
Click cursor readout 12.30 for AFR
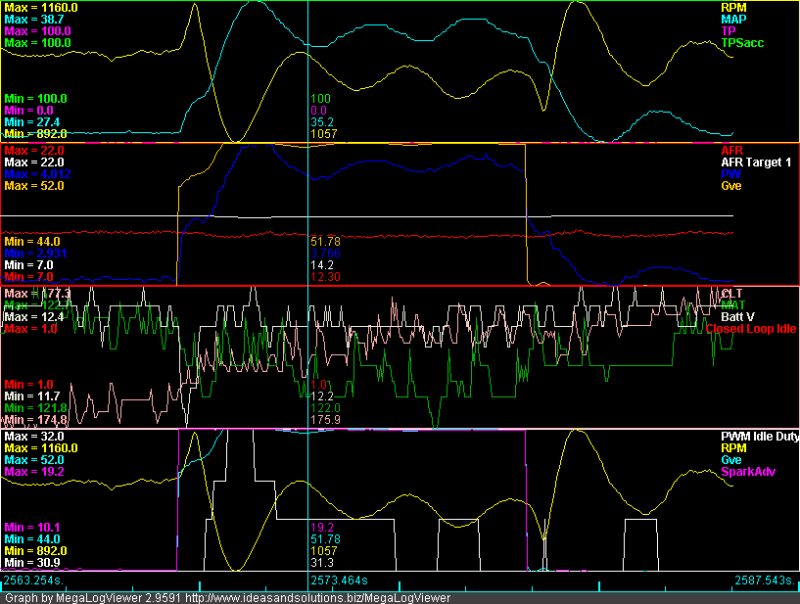point(326,276)
